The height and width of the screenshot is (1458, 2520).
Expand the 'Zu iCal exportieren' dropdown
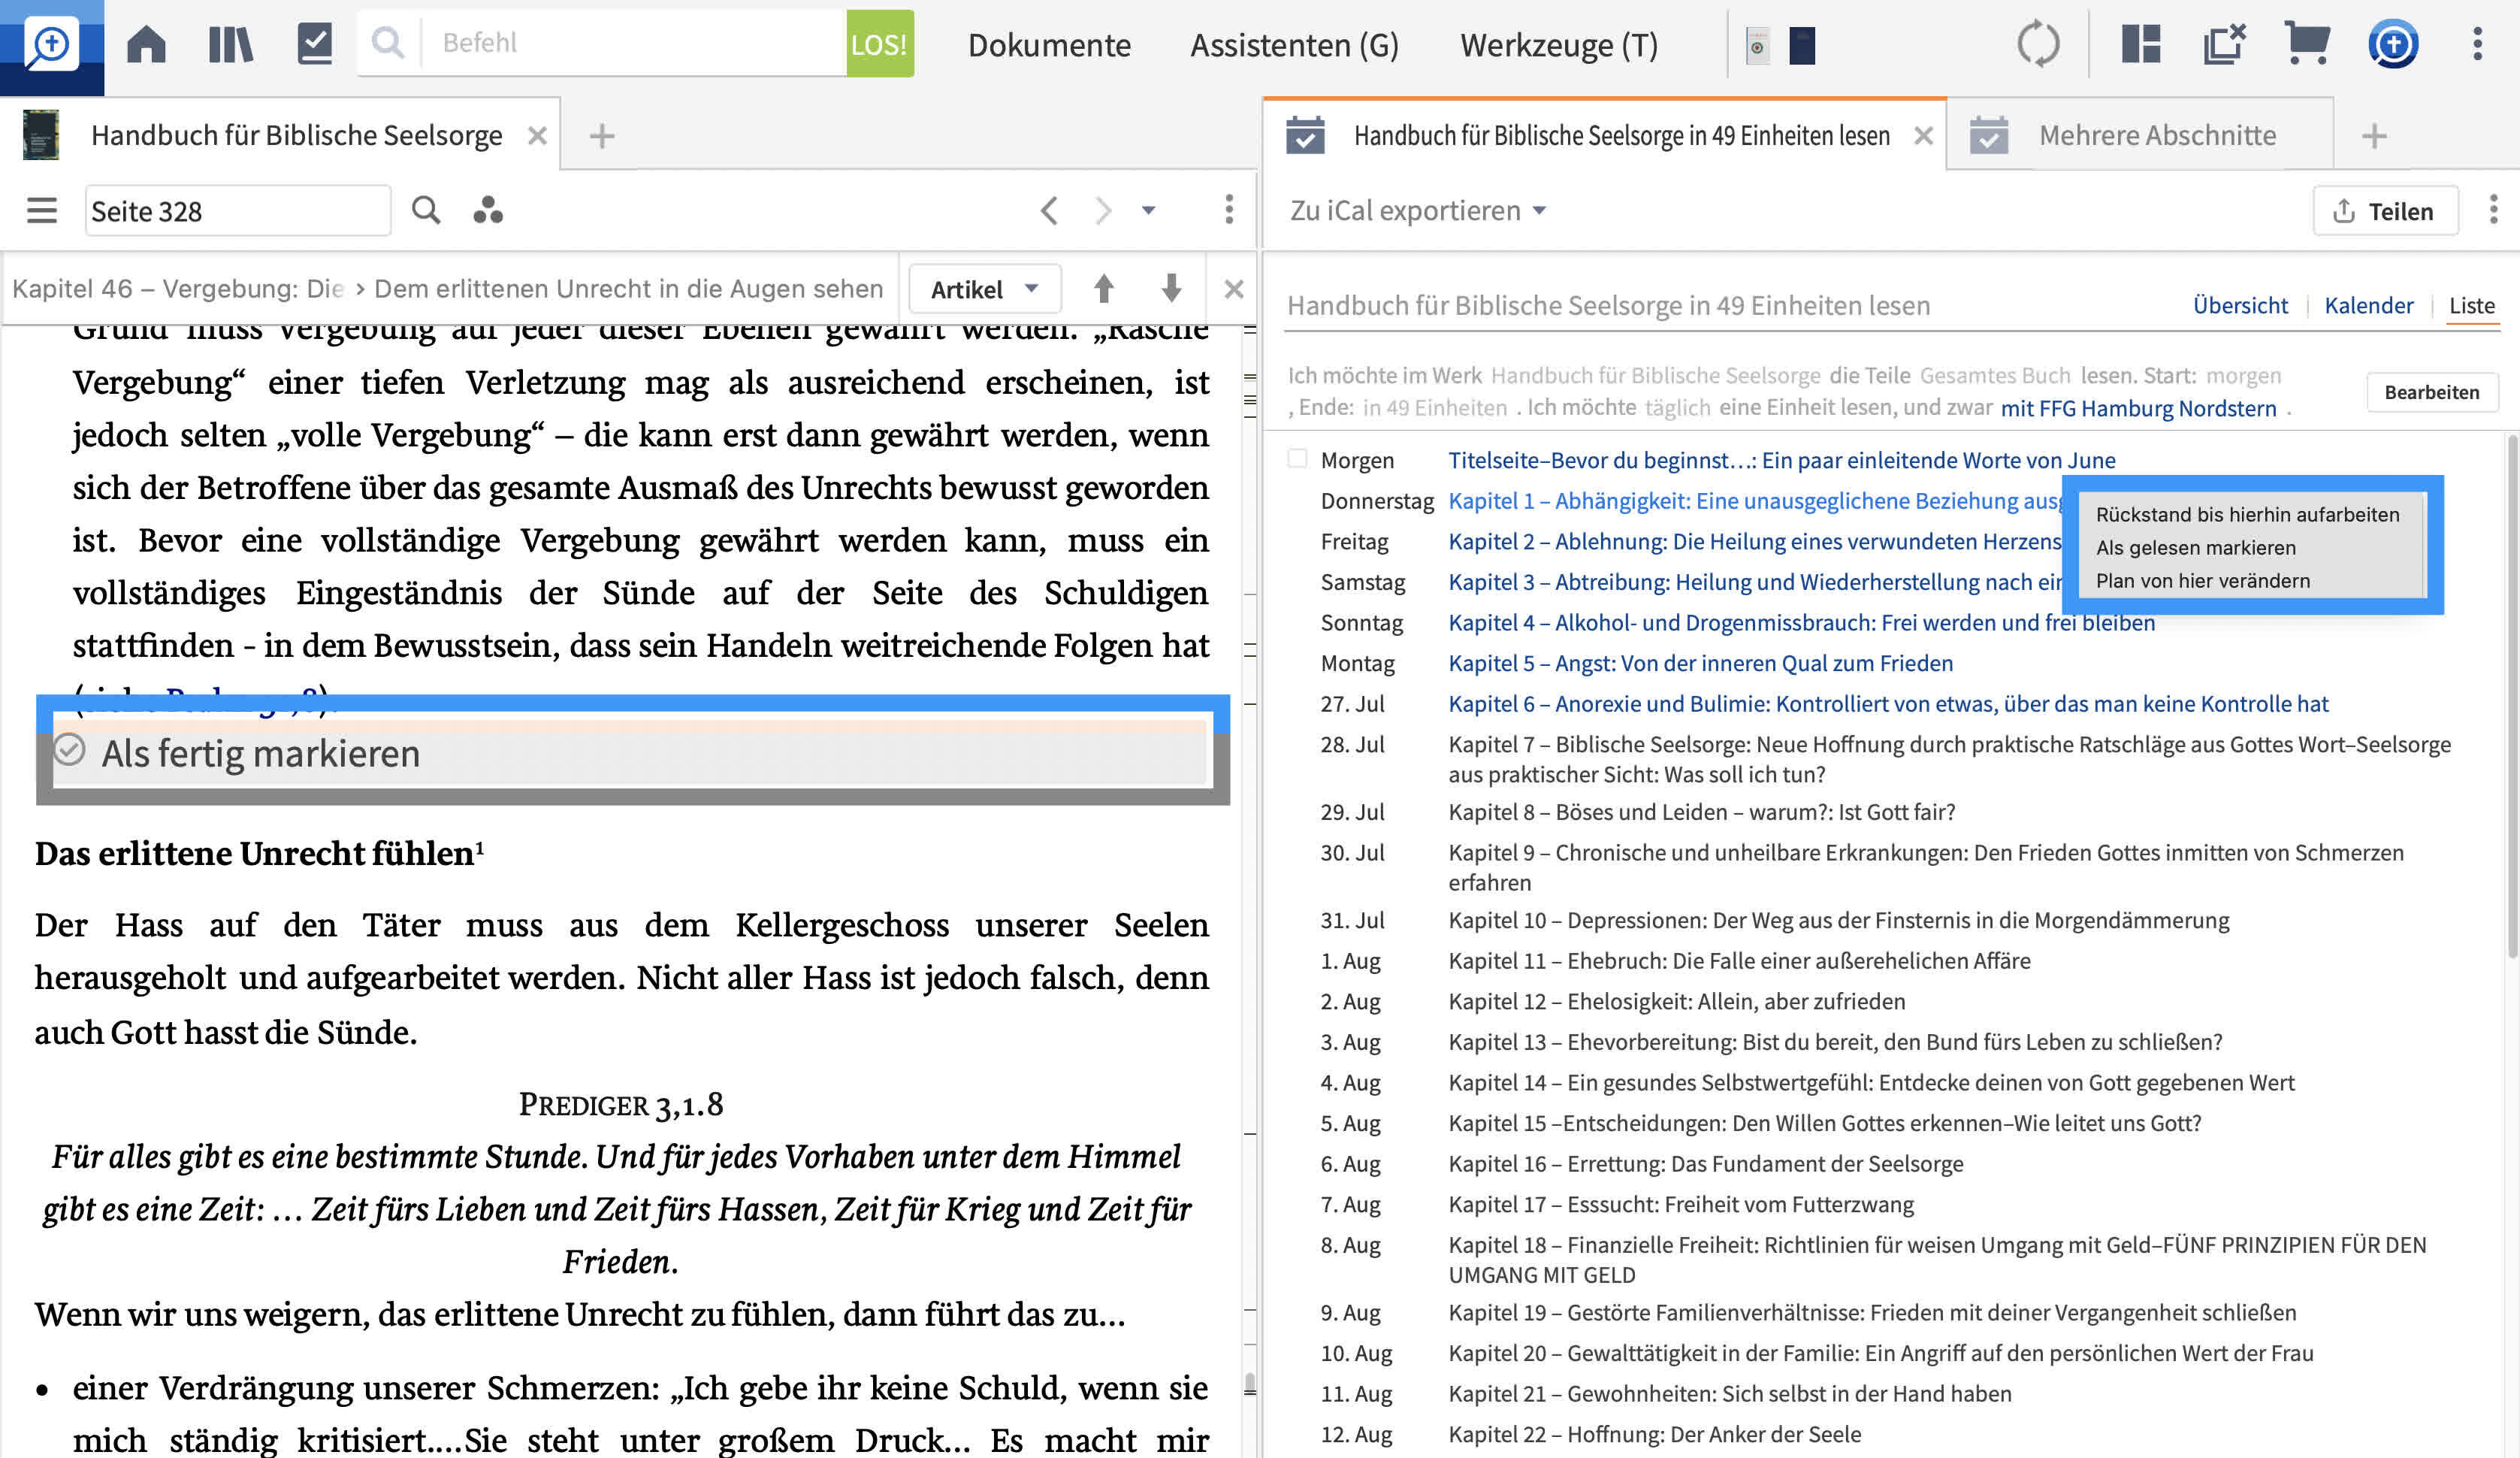point(1417,210)
